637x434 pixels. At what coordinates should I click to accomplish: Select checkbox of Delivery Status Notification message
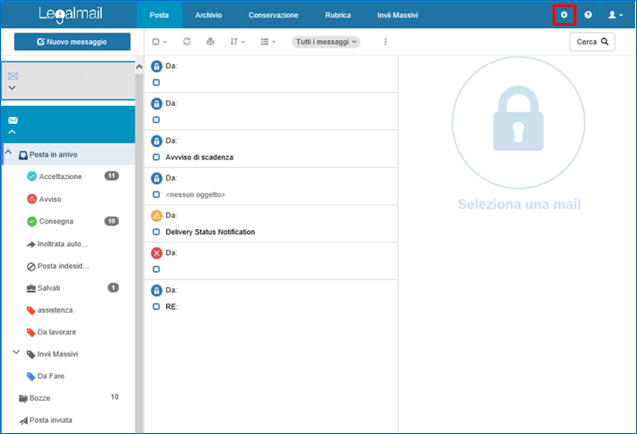(157, 232)
